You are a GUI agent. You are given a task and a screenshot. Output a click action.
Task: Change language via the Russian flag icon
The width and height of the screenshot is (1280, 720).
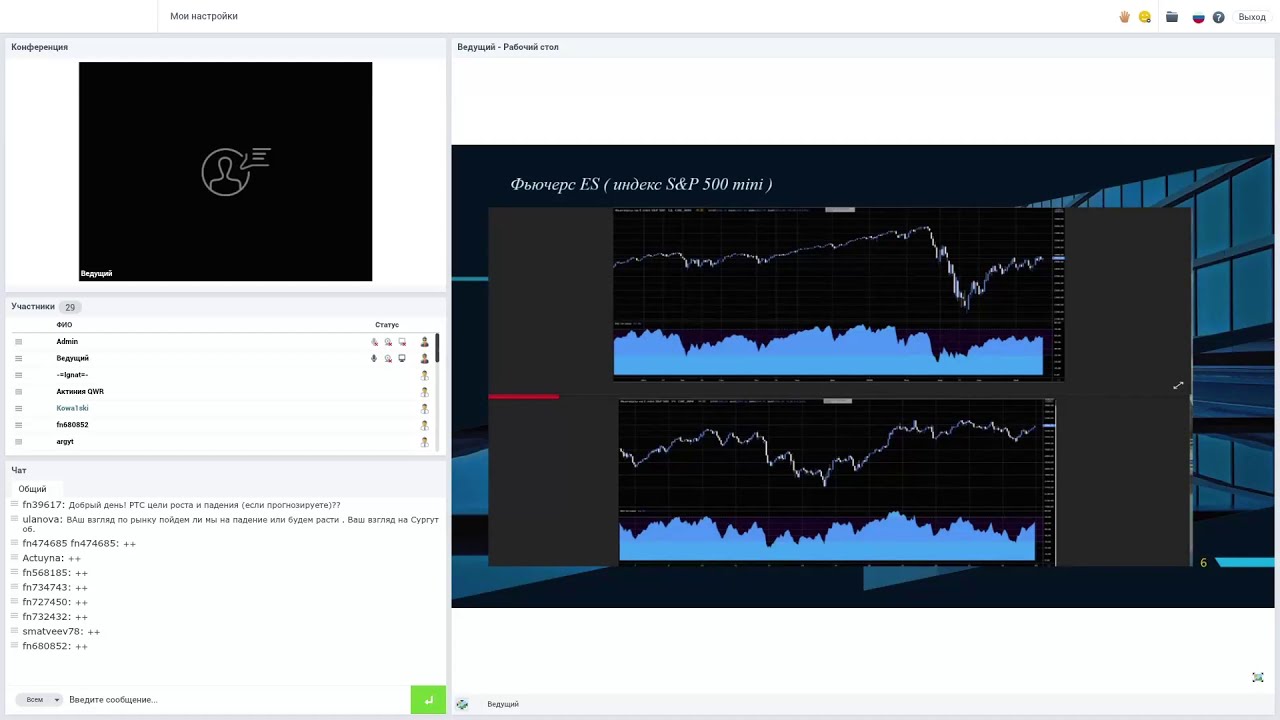pyautogui.click(x=1199, y=17)
